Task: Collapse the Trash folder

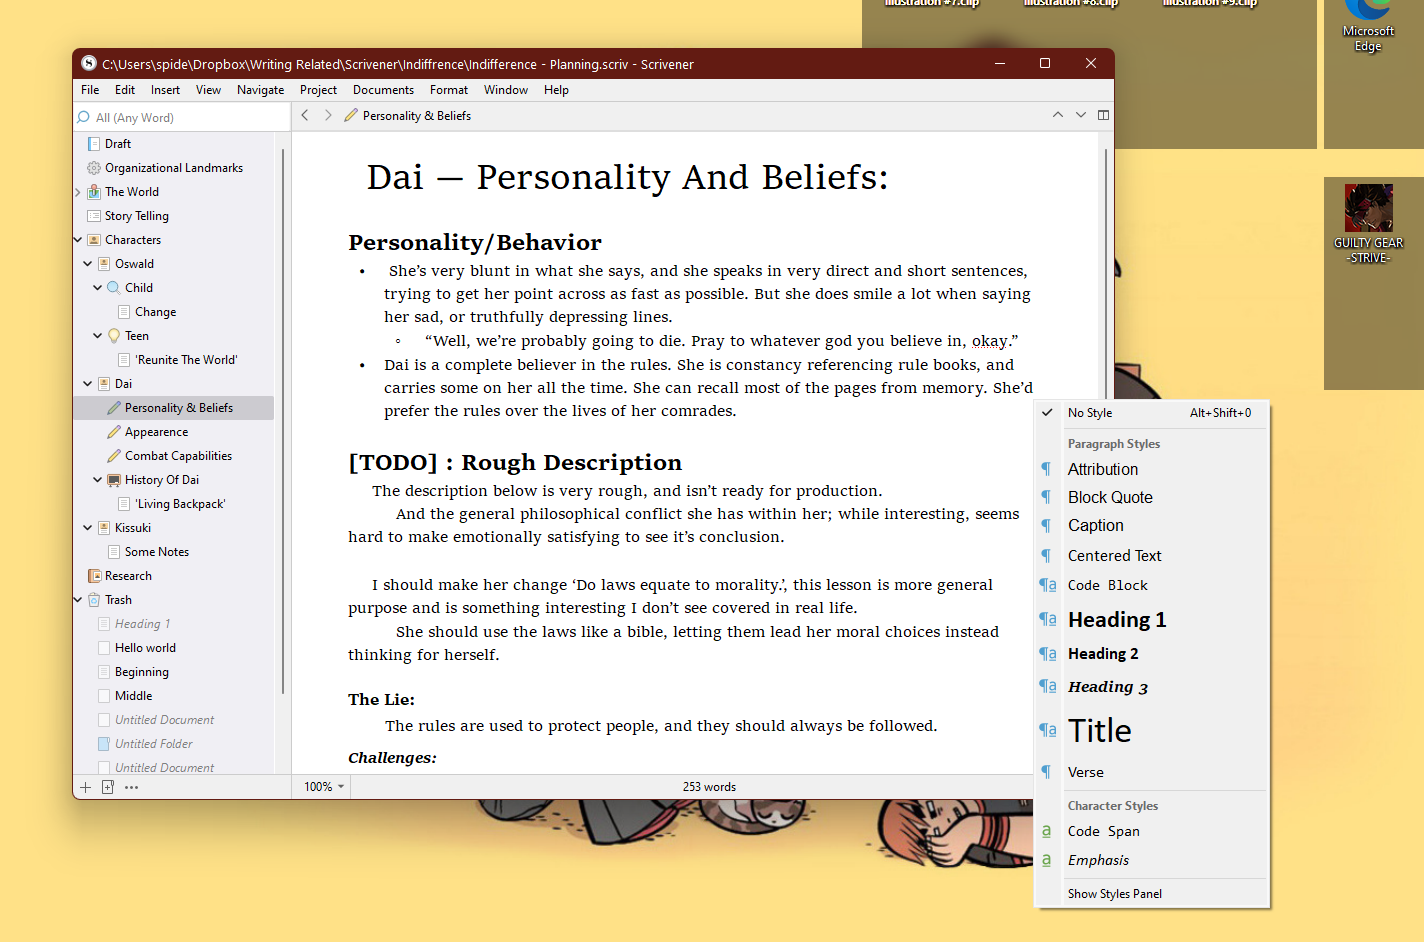Action: point(78,600)
